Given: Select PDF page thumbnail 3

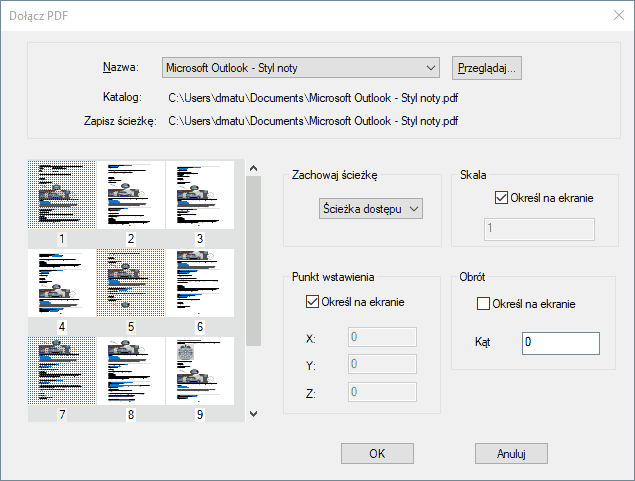Looking at the screenshot, I should coord(200,195).
